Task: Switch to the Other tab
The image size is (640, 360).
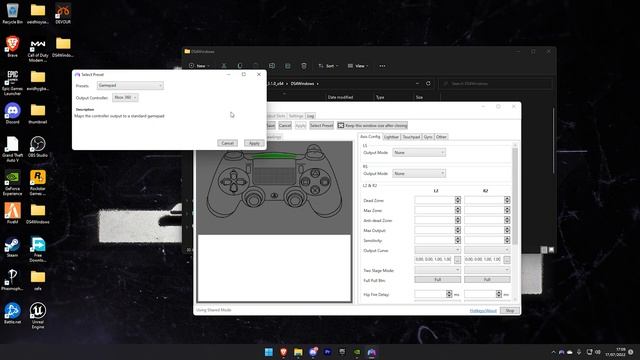Action: pos(441,137)
